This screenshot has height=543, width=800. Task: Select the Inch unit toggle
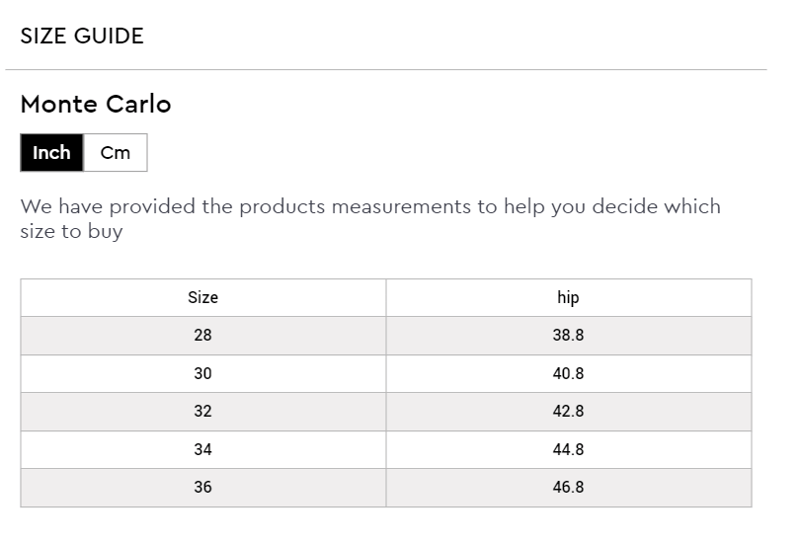point(52,153)
